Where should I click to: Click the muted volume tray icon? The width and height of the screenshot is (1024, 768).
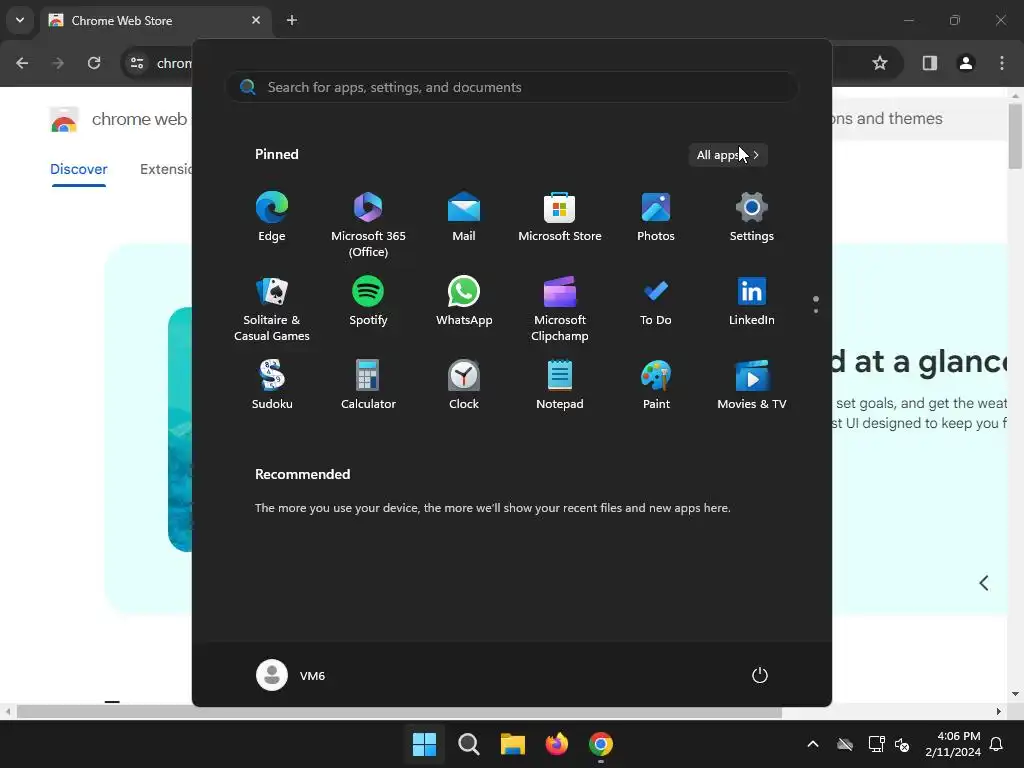902,744
